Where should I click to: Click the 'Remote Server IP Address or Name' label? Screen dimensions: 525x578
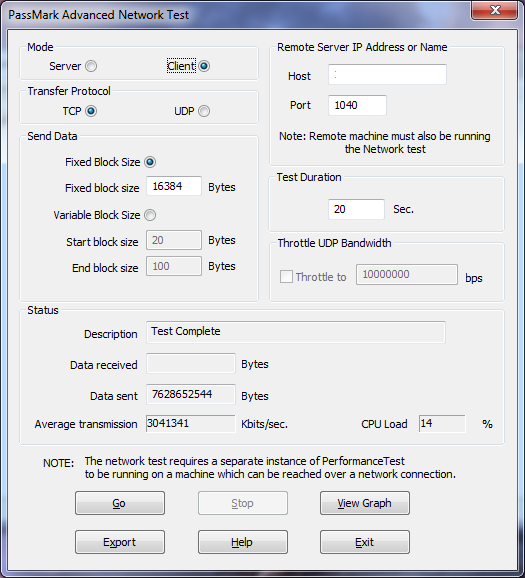click(362, 47)
